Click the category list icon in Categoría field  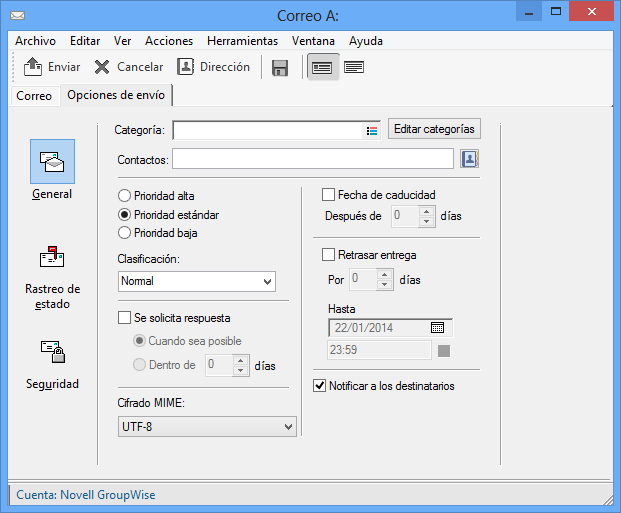pyautogui.click(x=371, y=131)
